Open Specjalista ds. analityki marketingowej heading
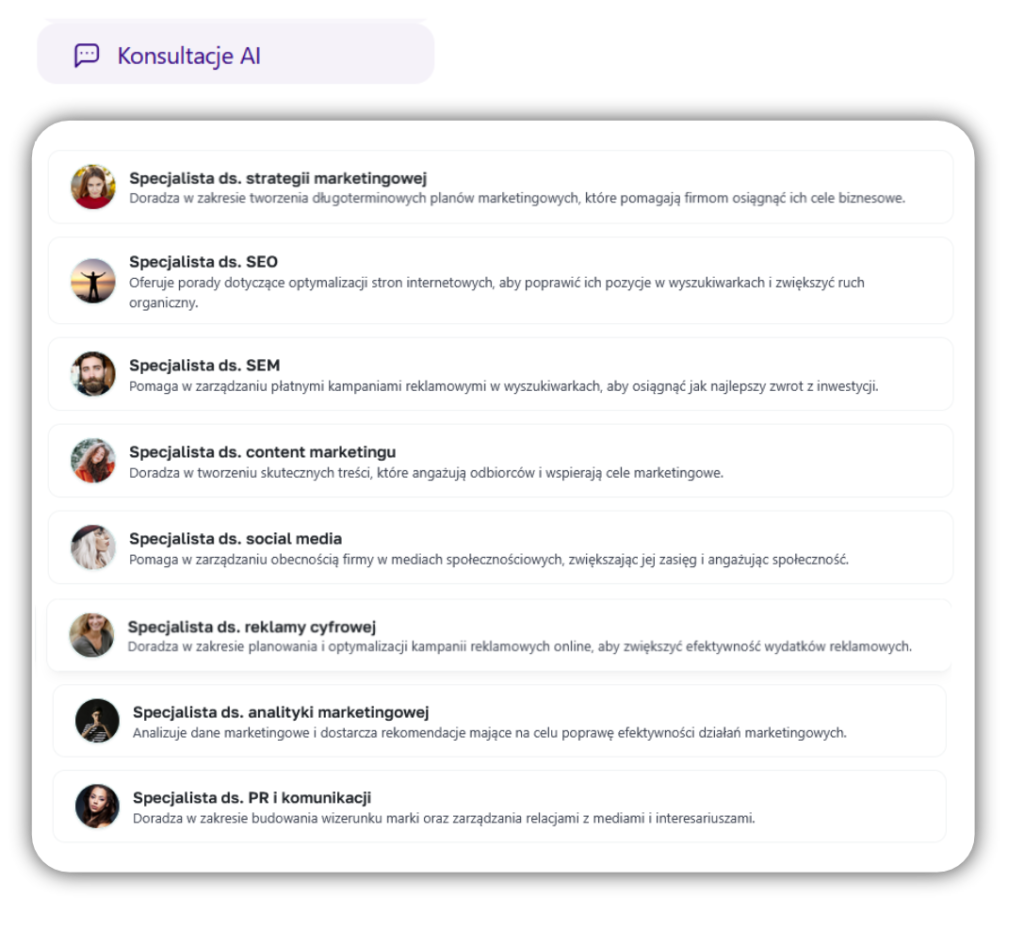Viewport: 1024px width, 930px height. coord(281,713)
